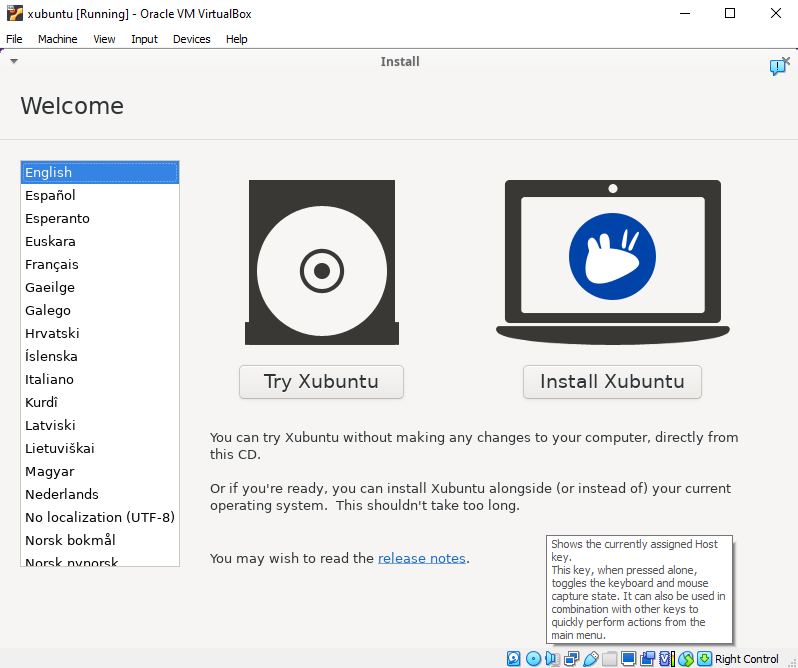Choose Íslenska language
The image size is (798, 668).
pyautogui.click(x=100, y=356)
